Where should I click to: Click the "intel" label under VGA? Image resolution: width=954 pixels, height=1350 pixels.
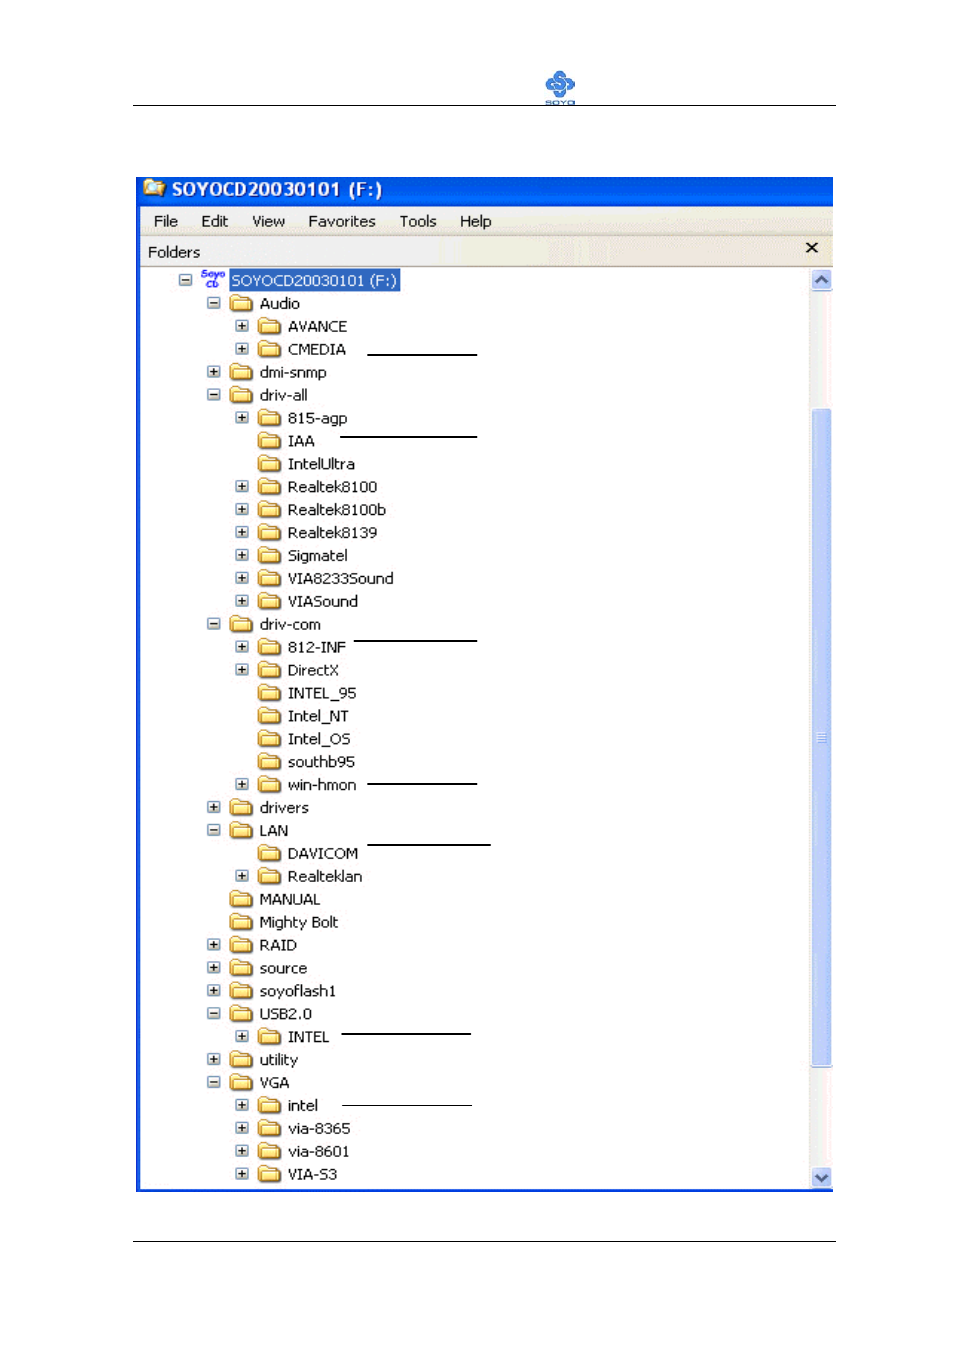pos(303,1105)
